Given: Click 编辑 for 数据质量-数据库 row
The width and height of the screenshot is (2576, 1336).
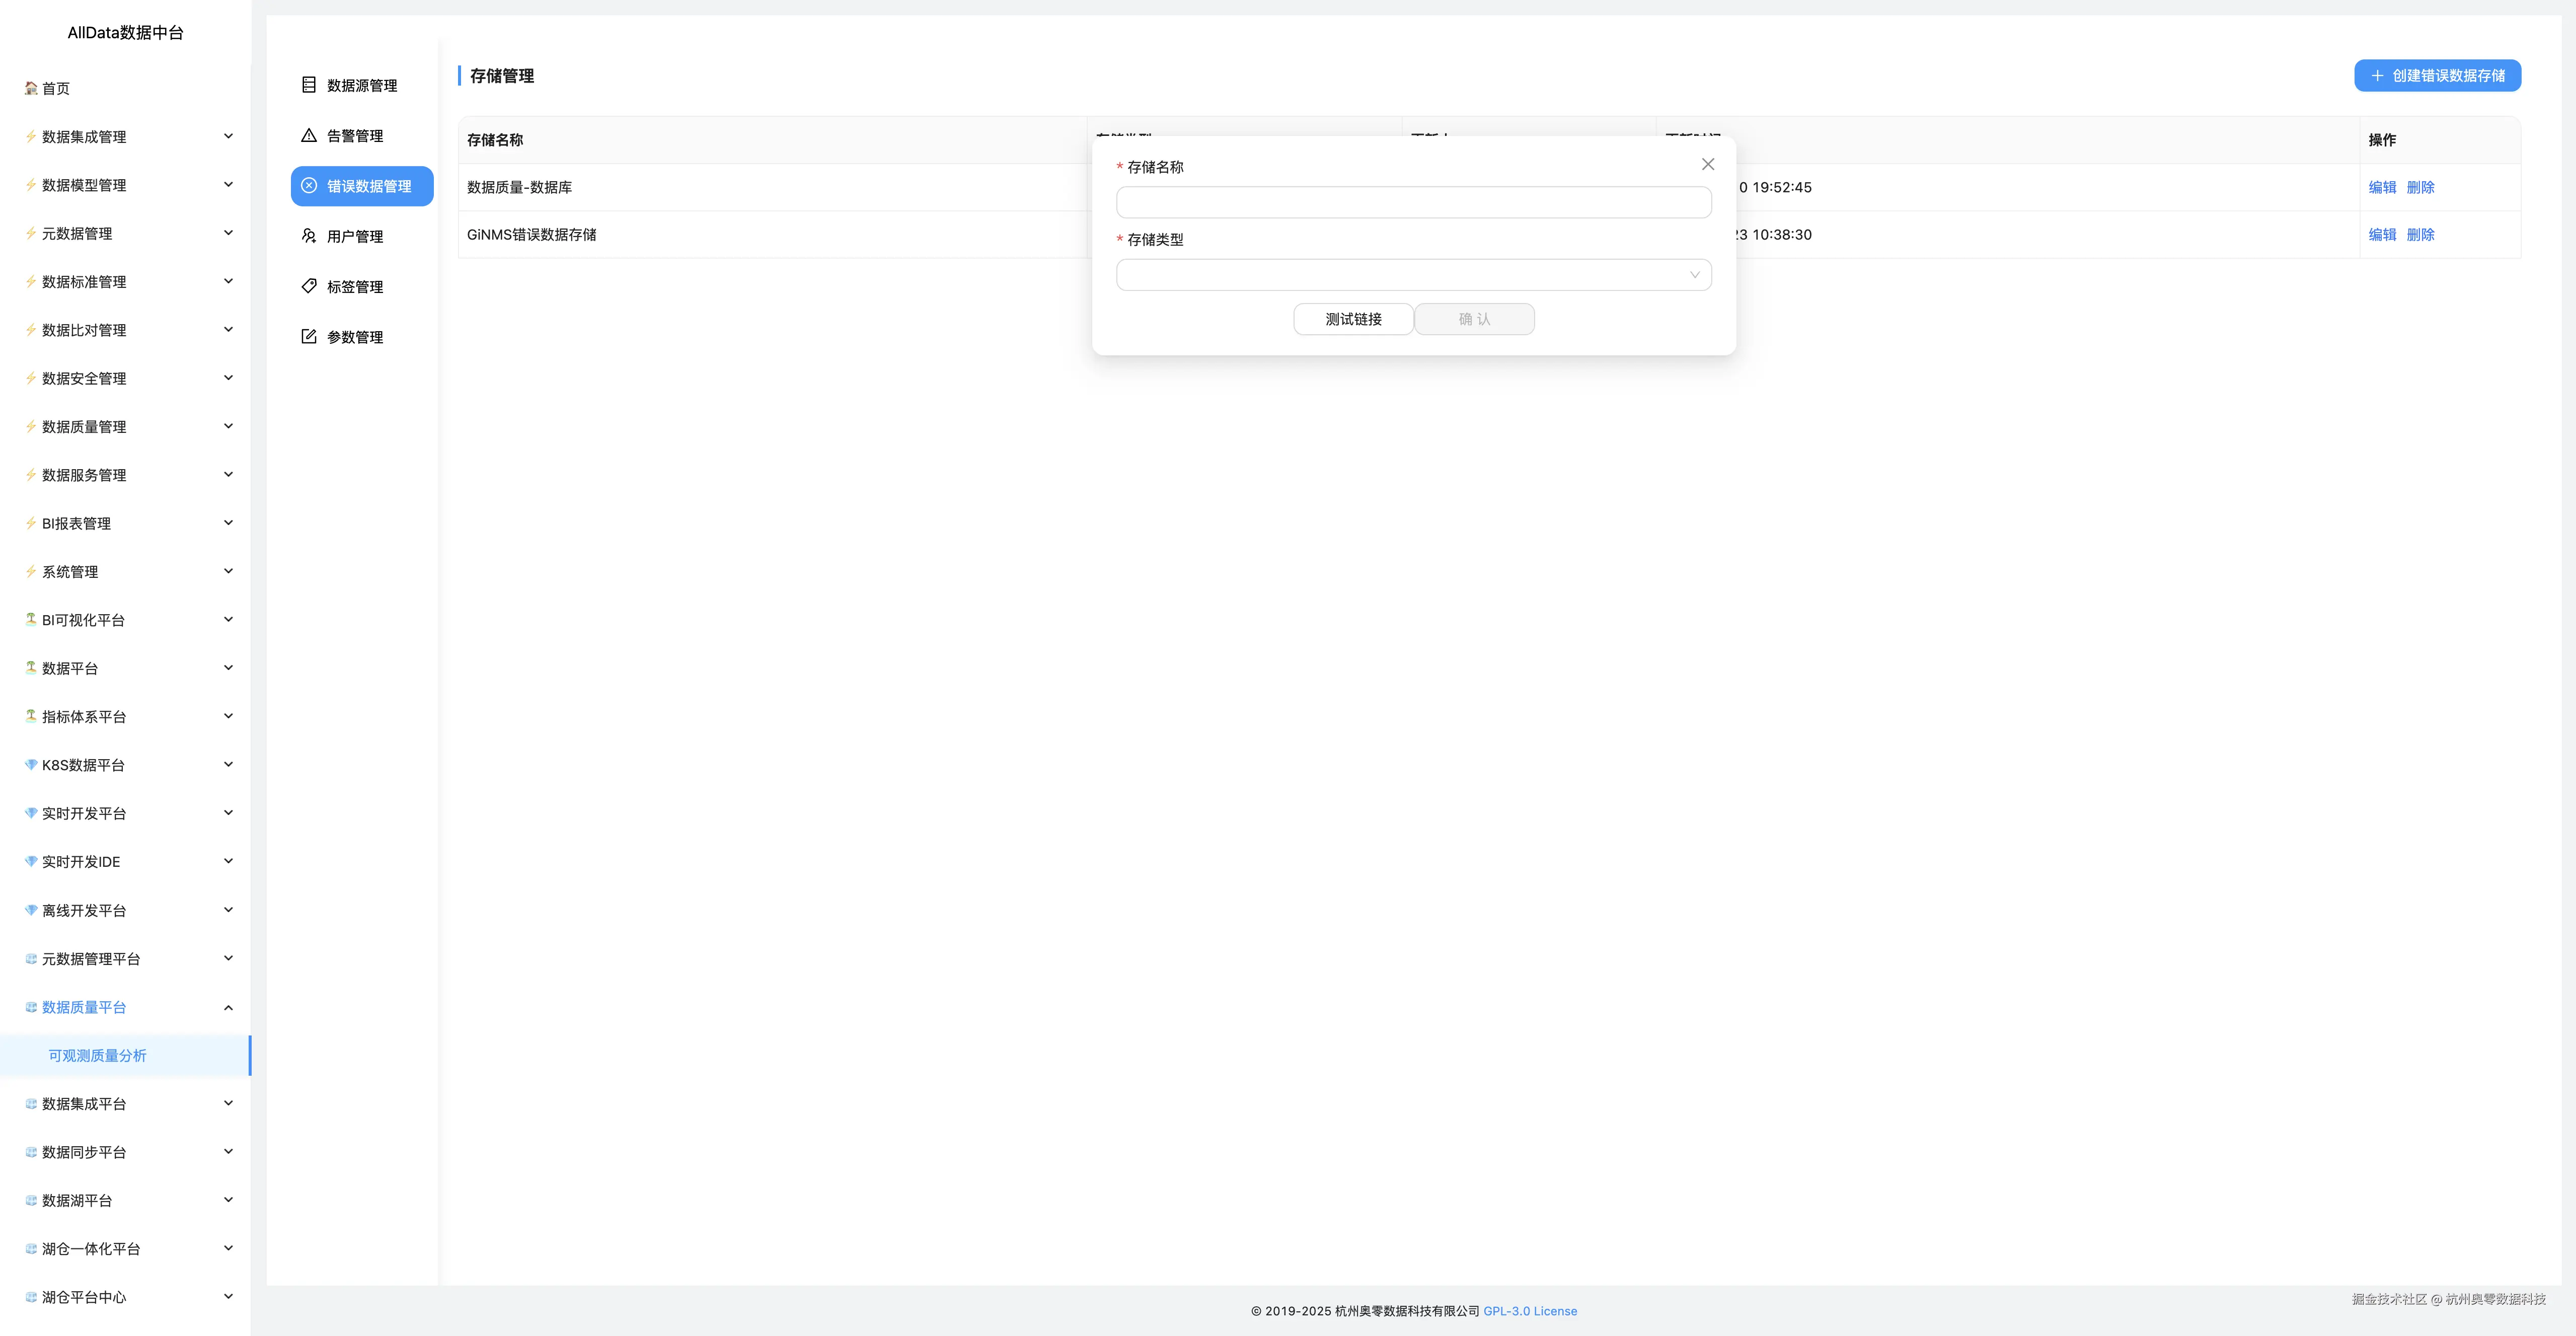Looking at the screenshot, I should click(2382, 187).
